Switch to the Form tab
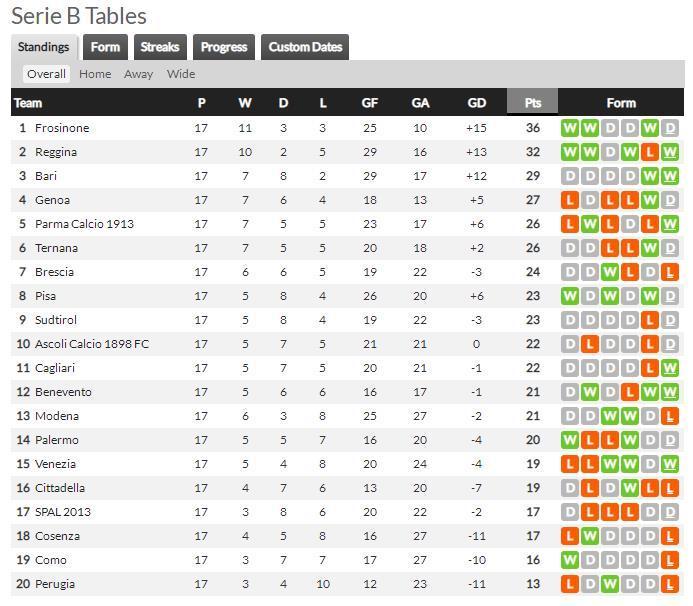693x606 pixels. pos(105,47)
